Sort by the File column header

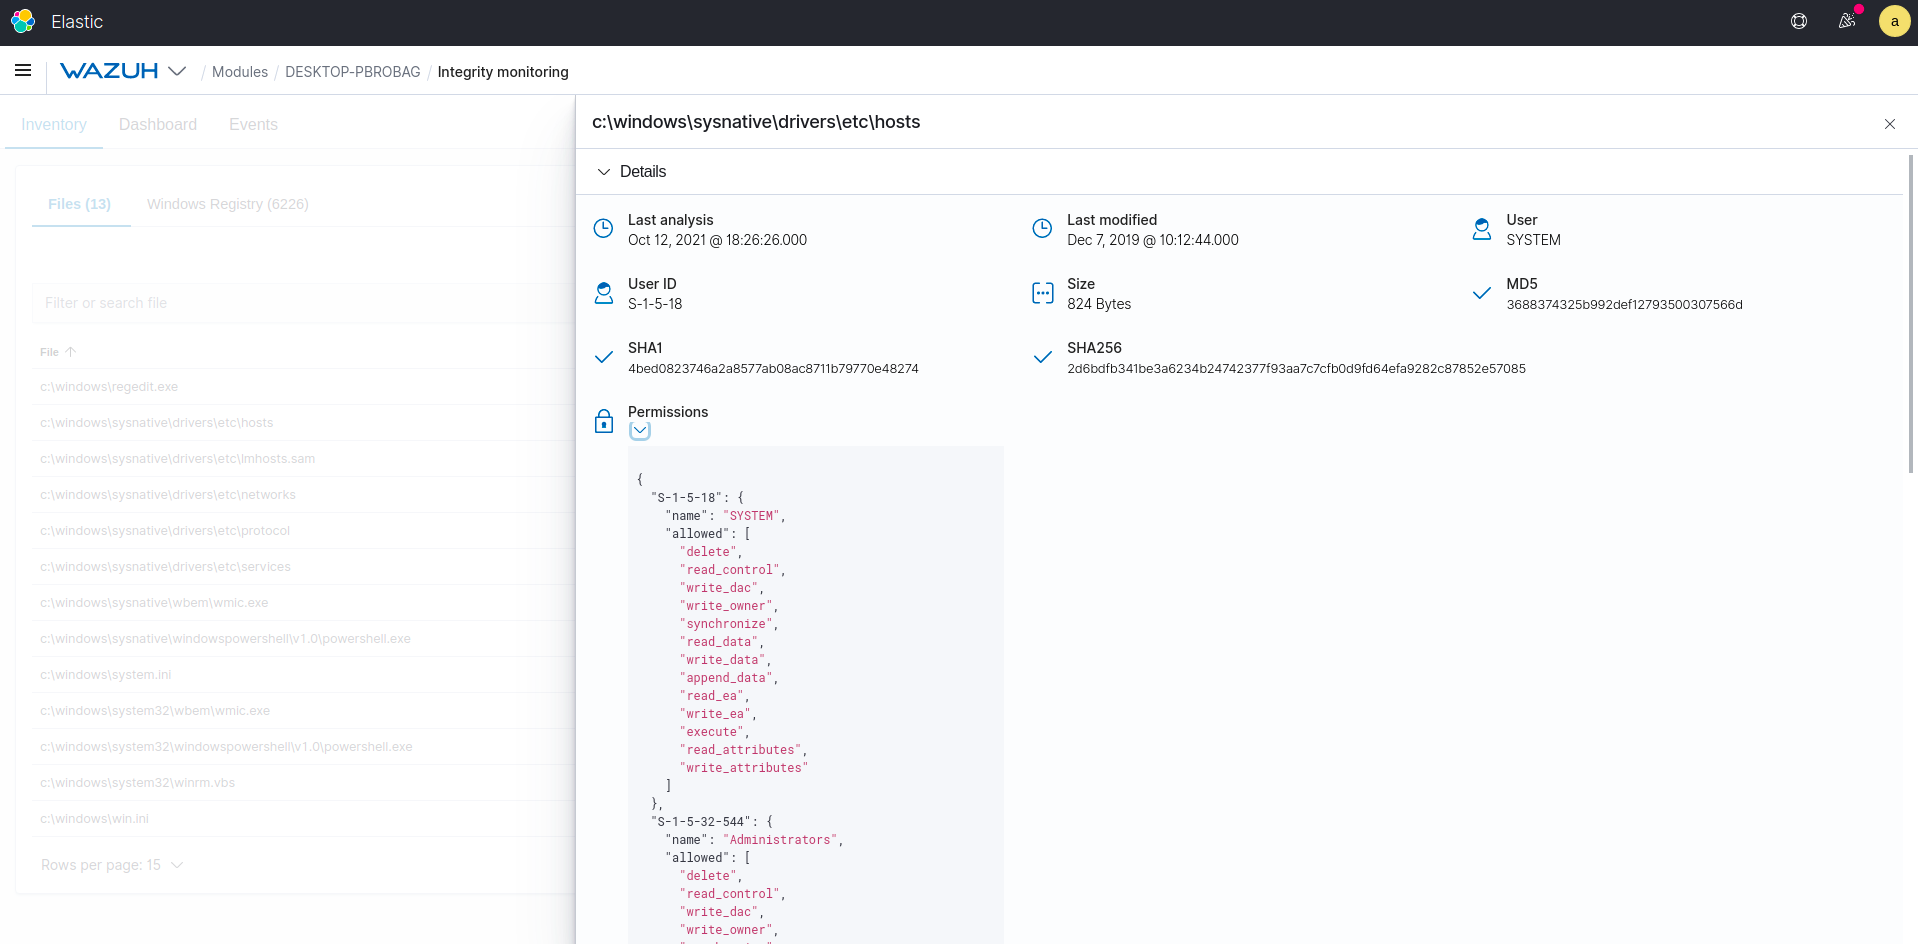[x=58, y=352]
